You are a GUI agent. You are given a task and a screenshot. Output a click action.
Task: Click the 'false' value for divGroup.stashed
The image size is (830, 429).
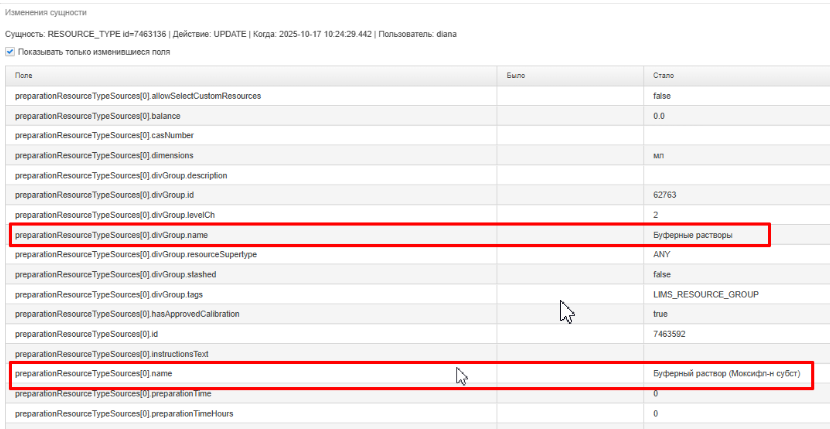[663, 274]
